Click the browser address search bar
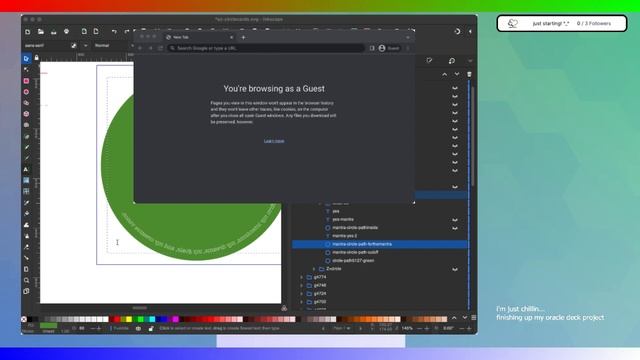The height and width of the screenshot is (360, 640). (x=266, y=48)
